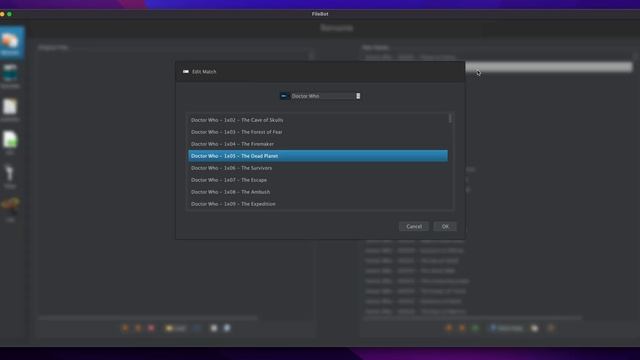Image resolution: width=640 pixels, height=360 pixels.
Task: Open the Episodes panel in the sidebar
Action: pos(10,76)
